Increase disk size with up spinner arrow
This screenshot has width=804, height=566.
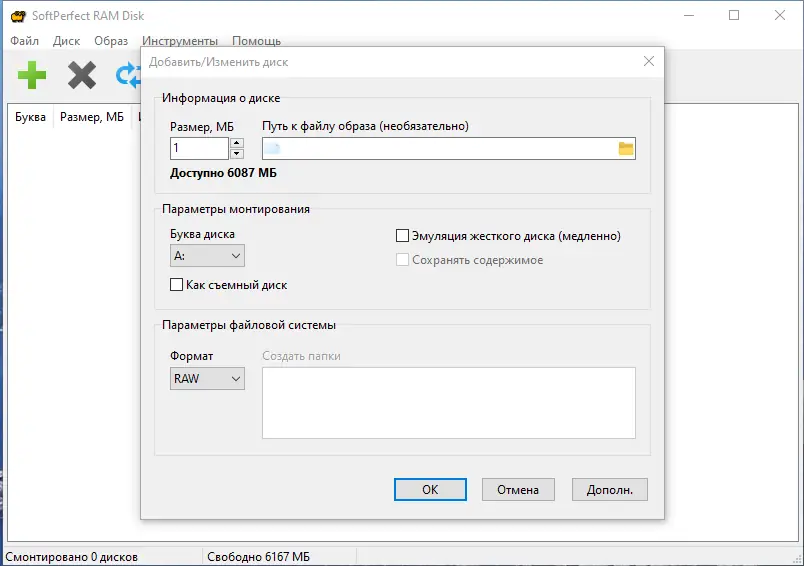pyautogui.click(x=236, y=143)
